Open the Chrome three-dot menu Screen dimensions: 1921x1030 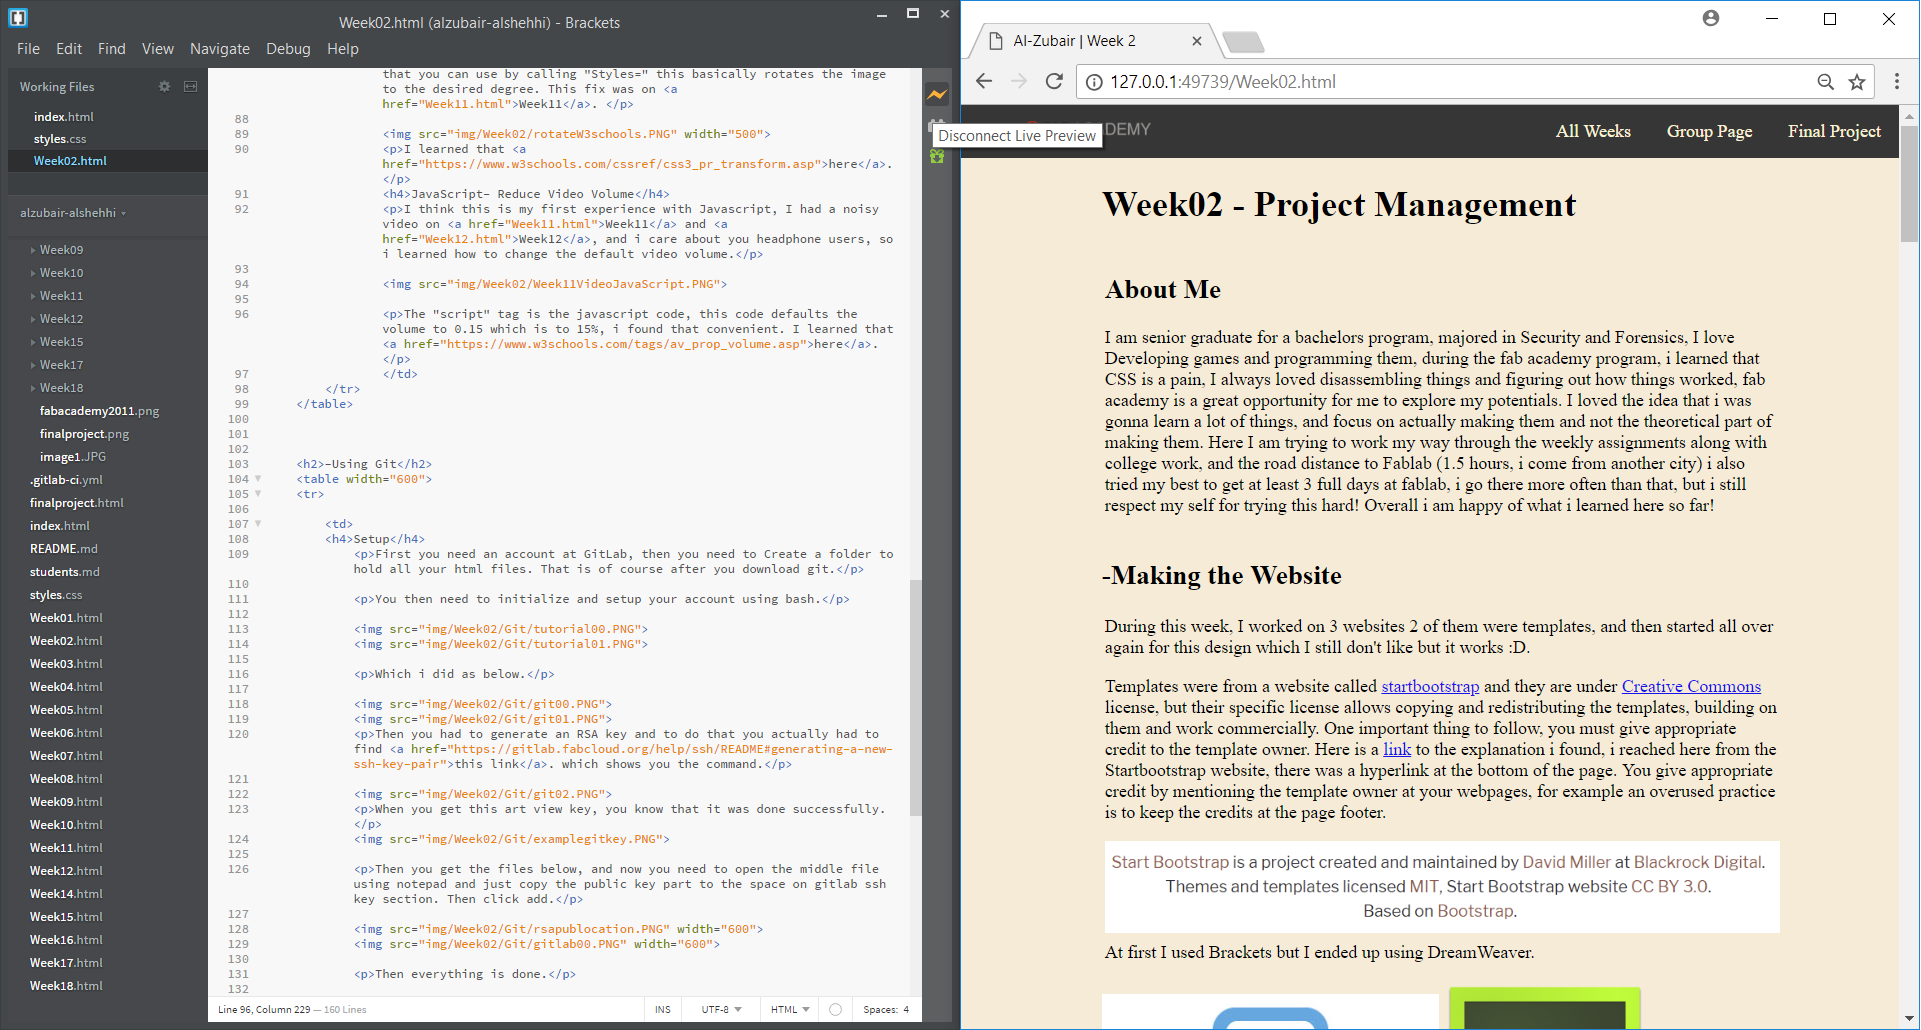click(1896, 82)
